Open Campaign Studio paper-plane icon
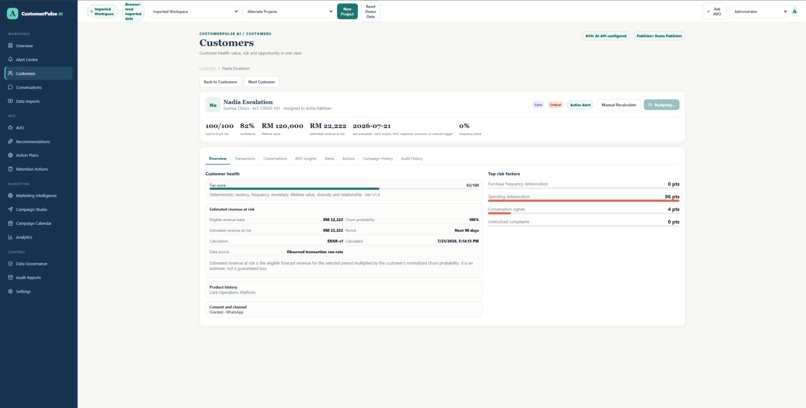 [10, 210]
